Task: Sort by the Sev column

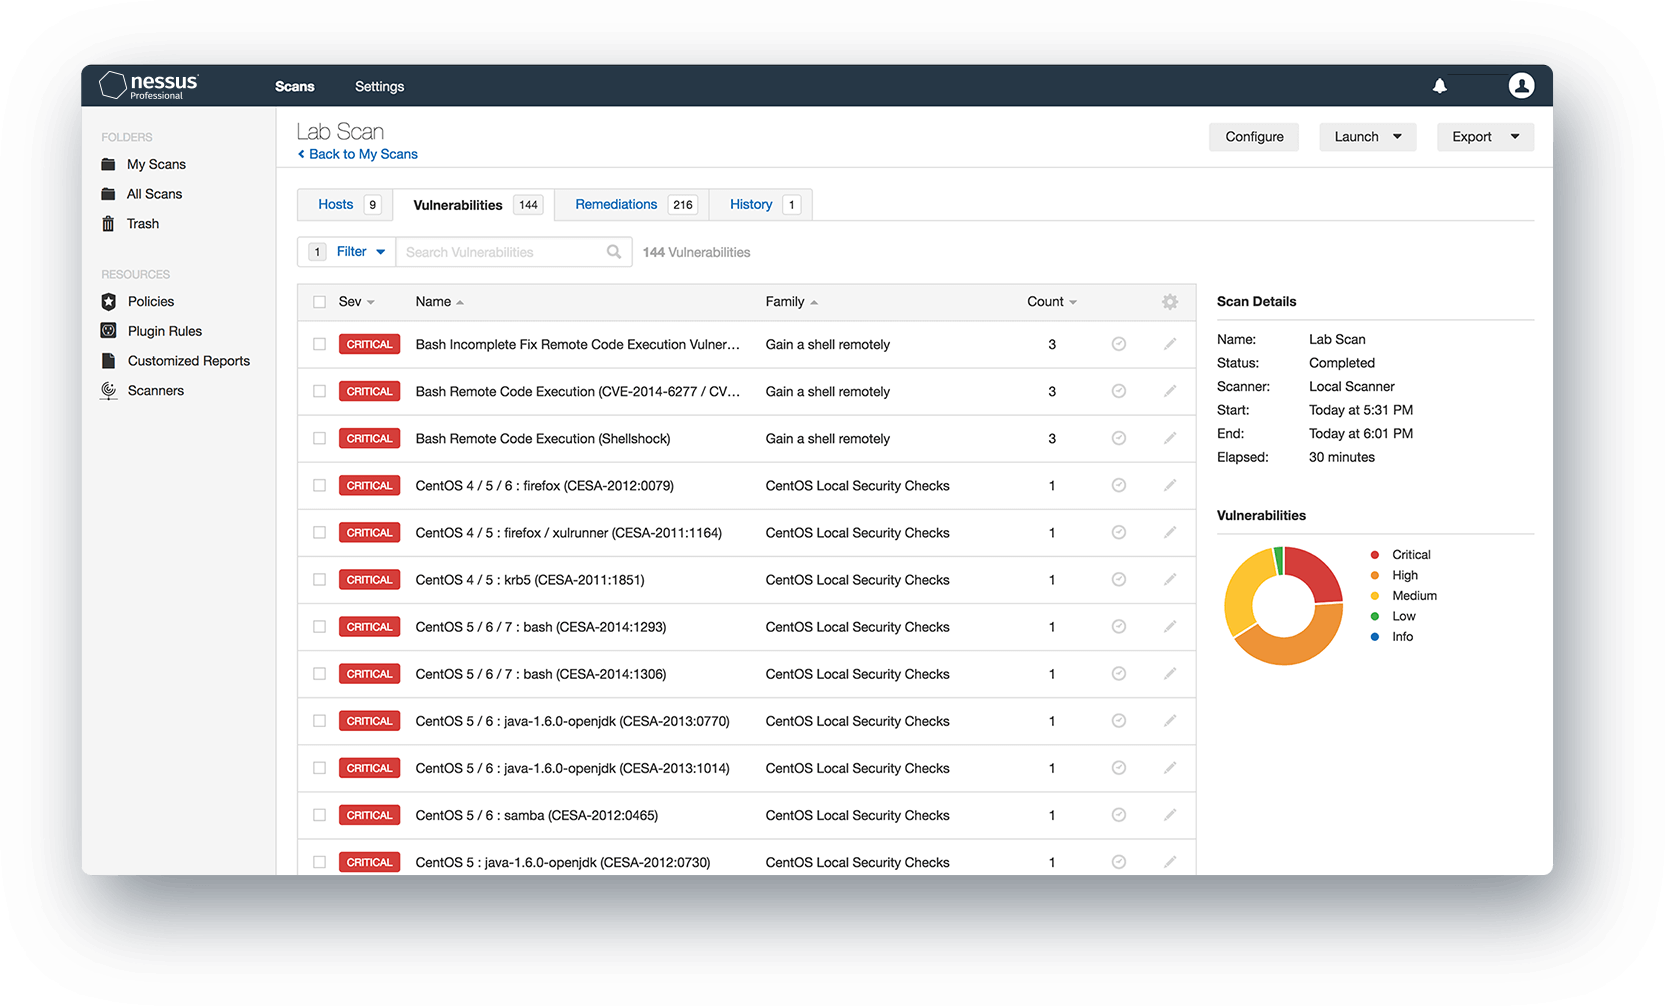Action: (356, 302)
